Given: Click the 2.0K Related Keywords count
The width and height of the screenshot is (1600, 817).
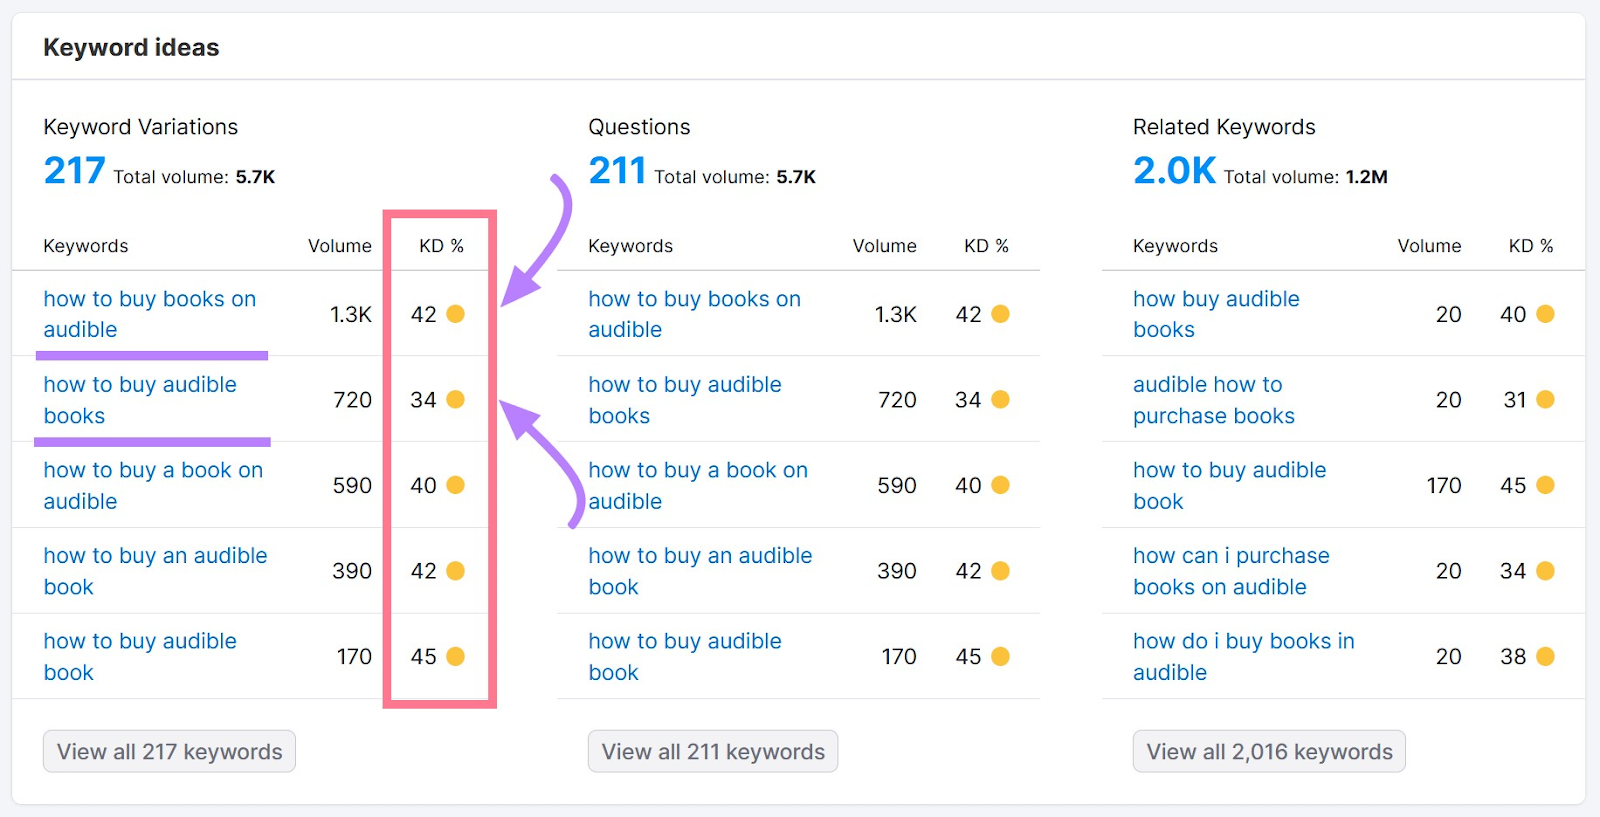Looking at the screenshot, I should tap(1174, 171).
